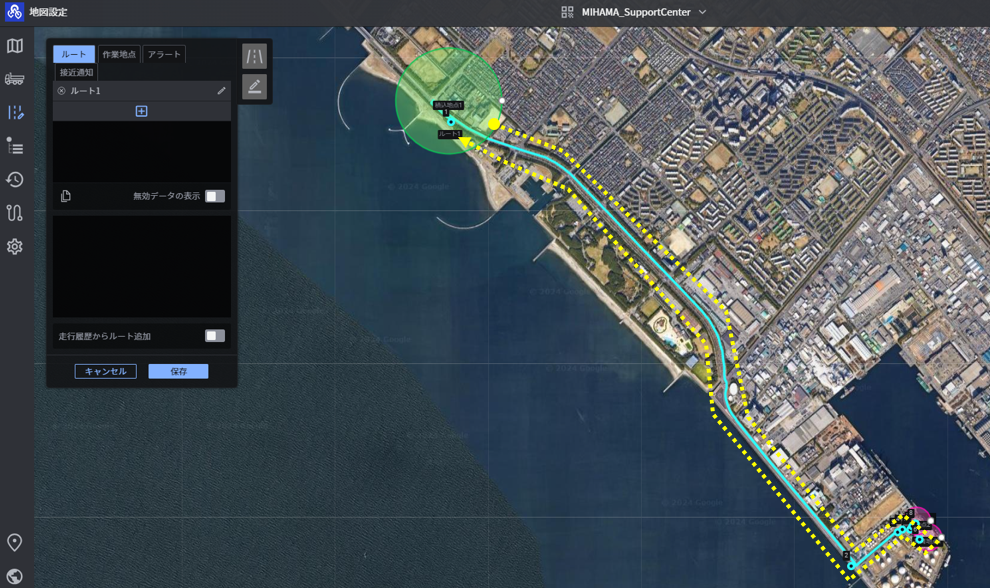Click the pencil edit icon for ルート1
The height and width of the screenshot is (588, 990).
tap(221, 91)
